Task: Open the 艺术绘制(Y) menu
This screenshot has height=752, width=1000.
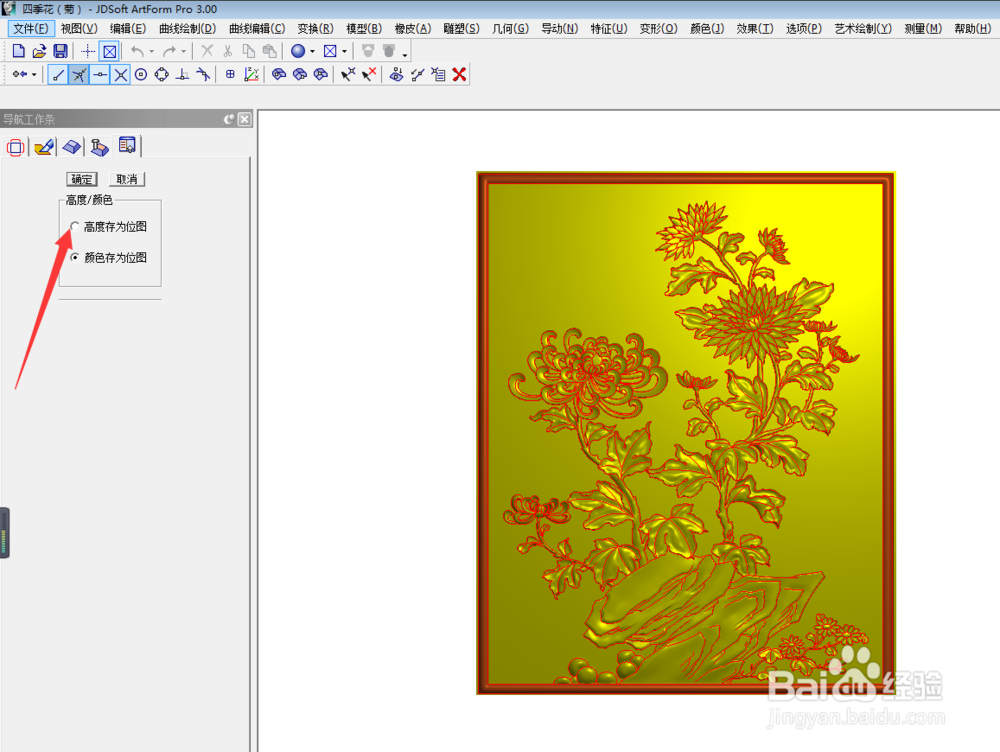Action: 863,29
